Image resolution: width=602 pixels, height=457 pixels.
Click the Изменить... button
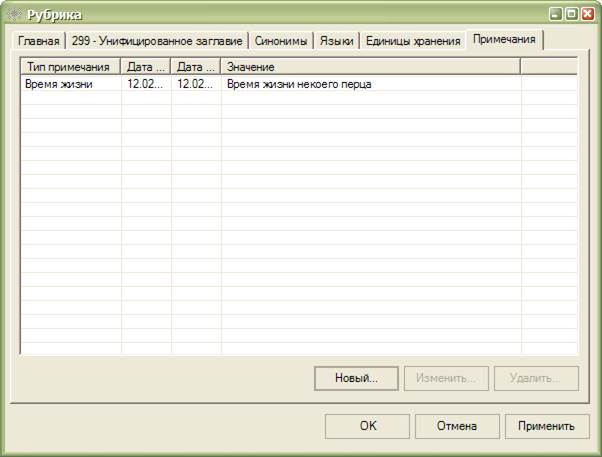[446, 379]
